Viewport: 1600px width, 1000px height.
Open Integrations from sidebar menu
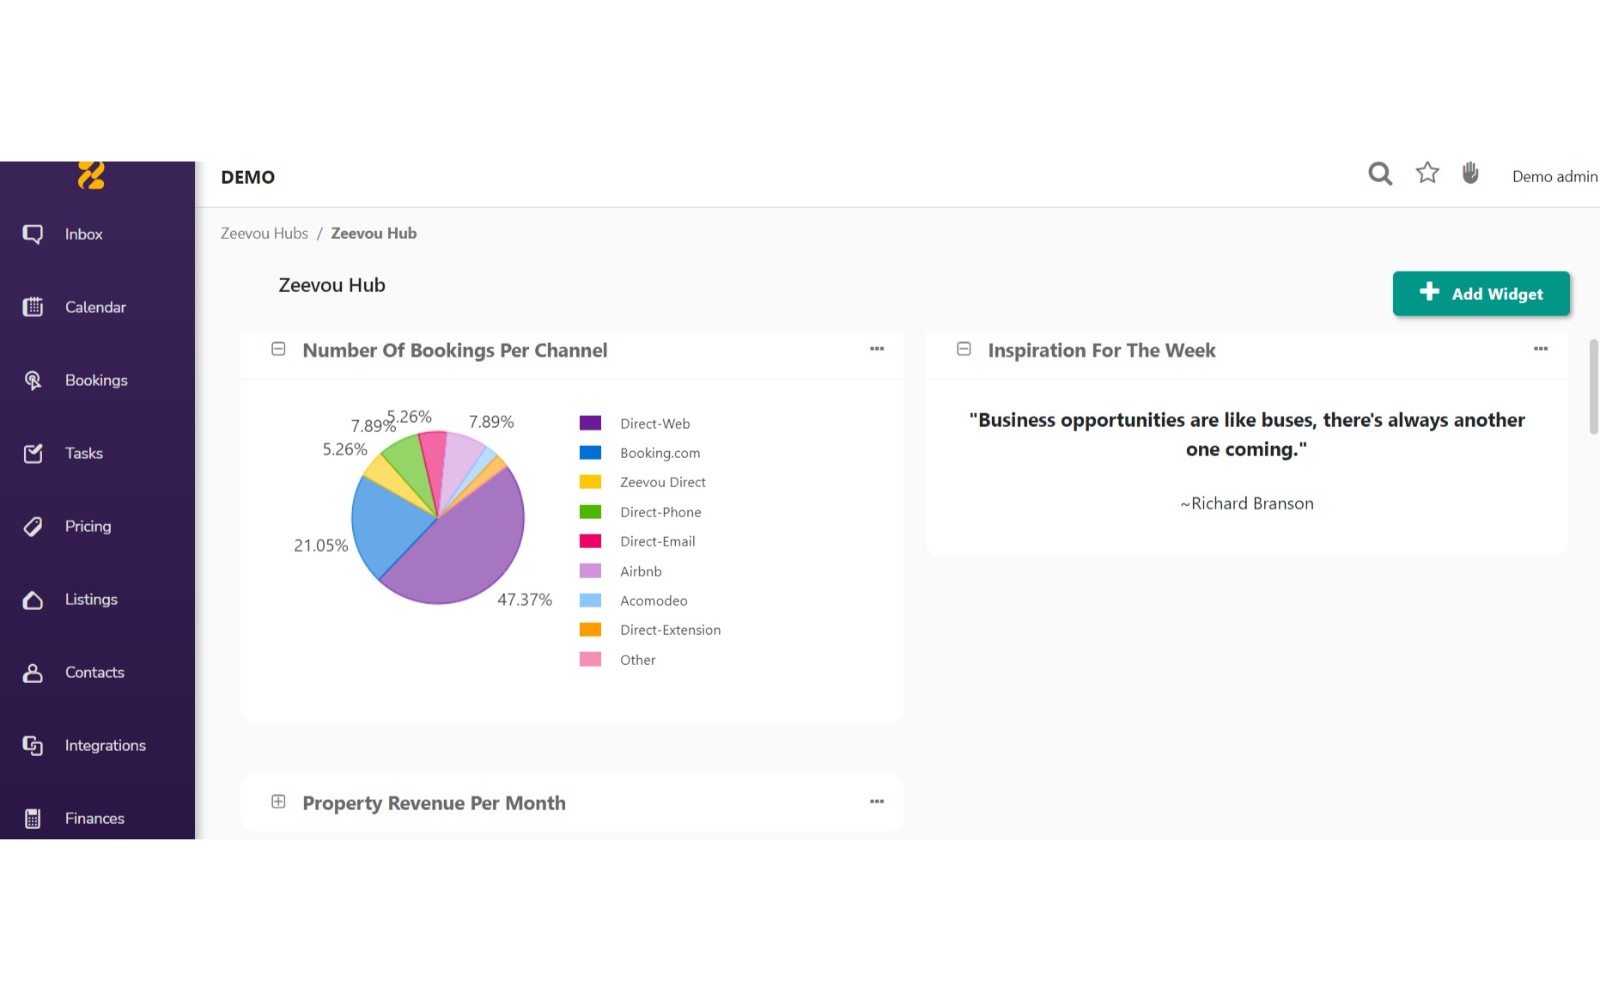105,745
